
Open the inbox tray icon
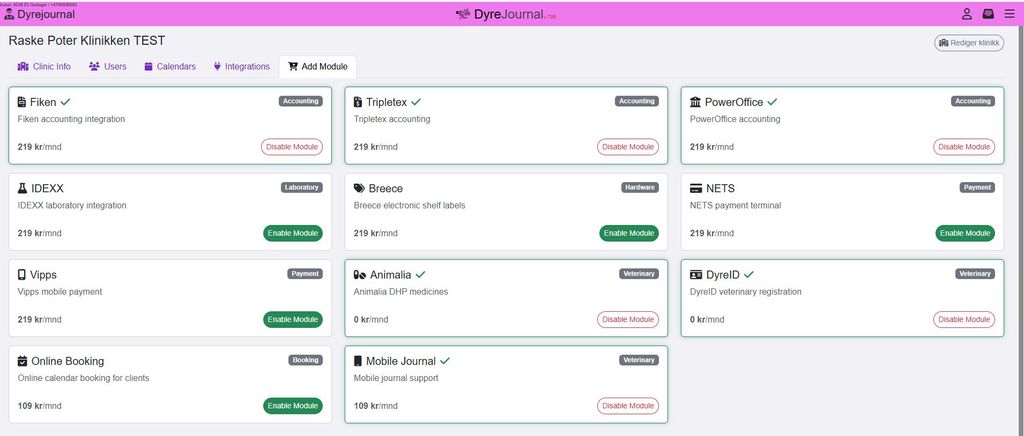coord(988,14)
